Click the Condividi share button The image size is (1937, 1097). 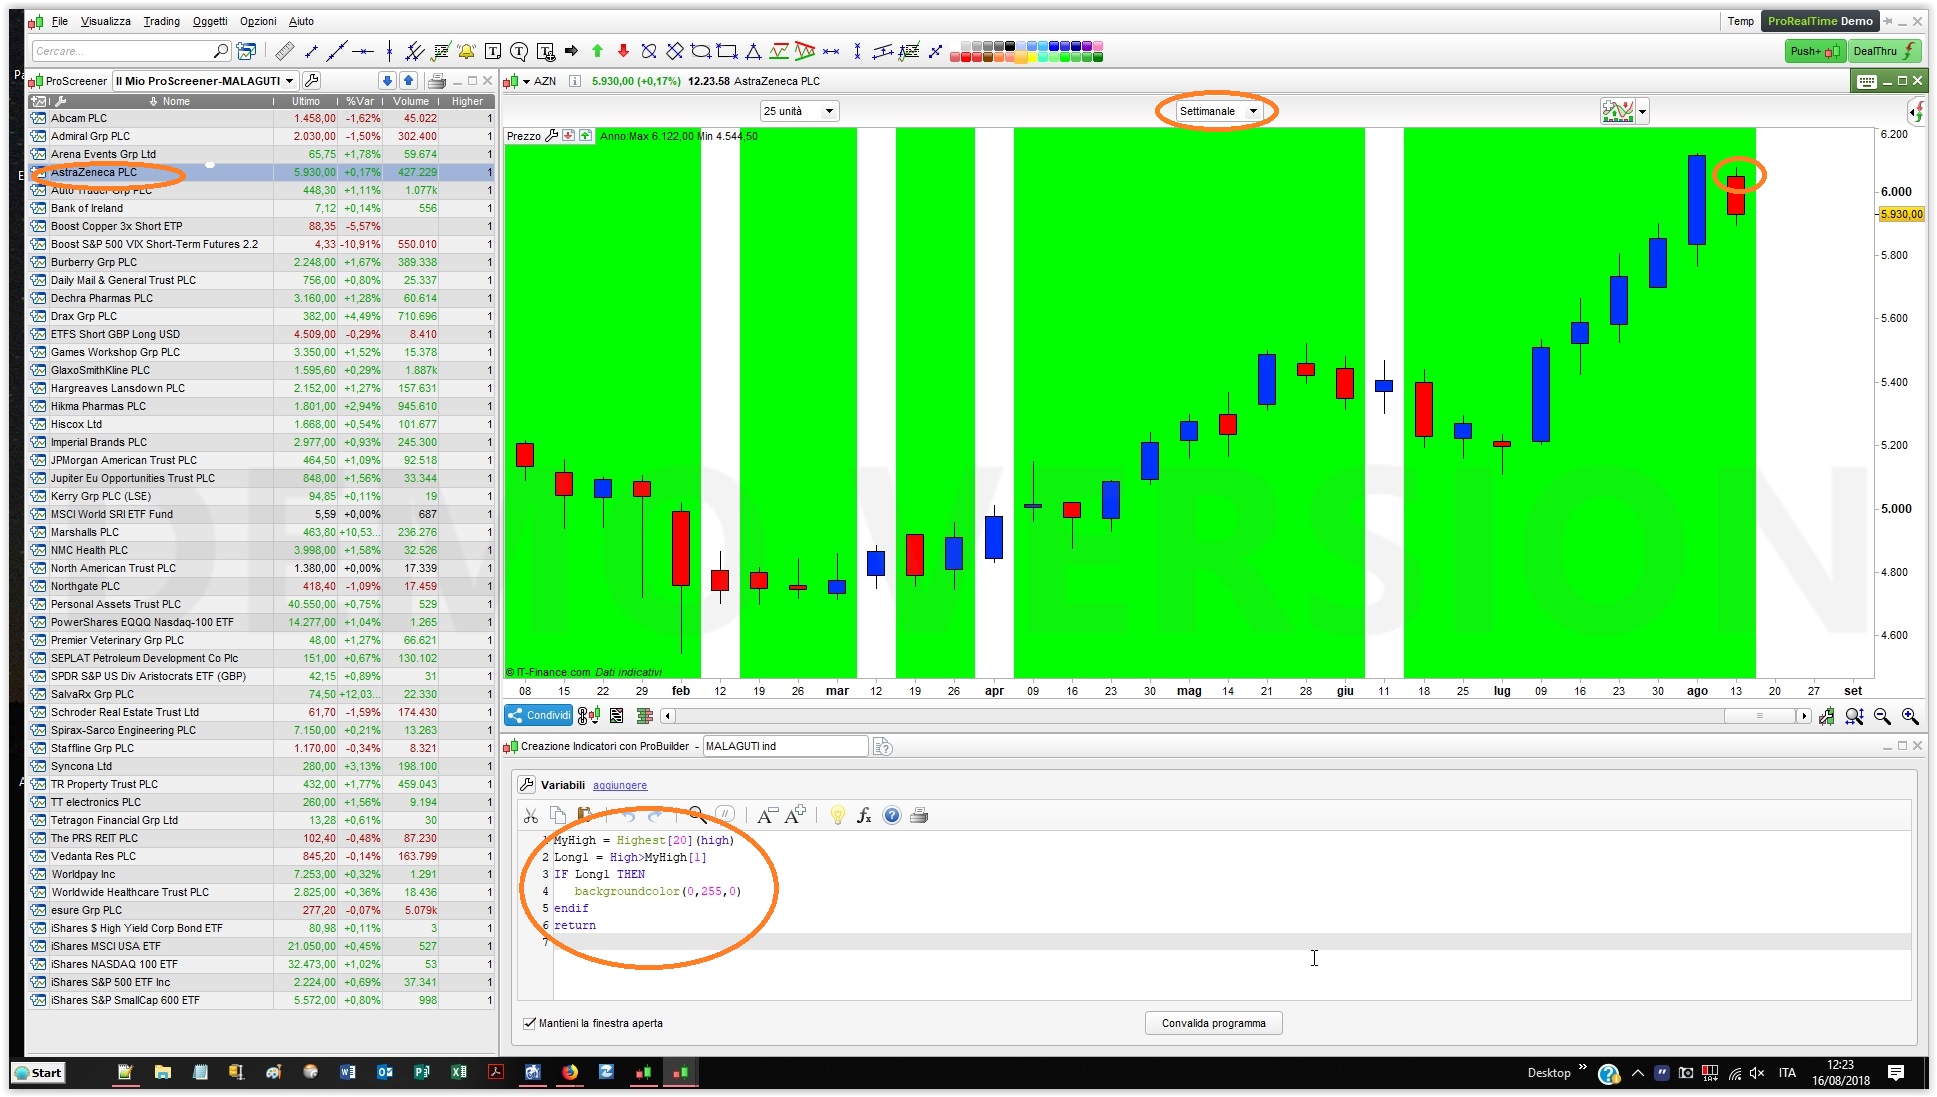[539, 716]
